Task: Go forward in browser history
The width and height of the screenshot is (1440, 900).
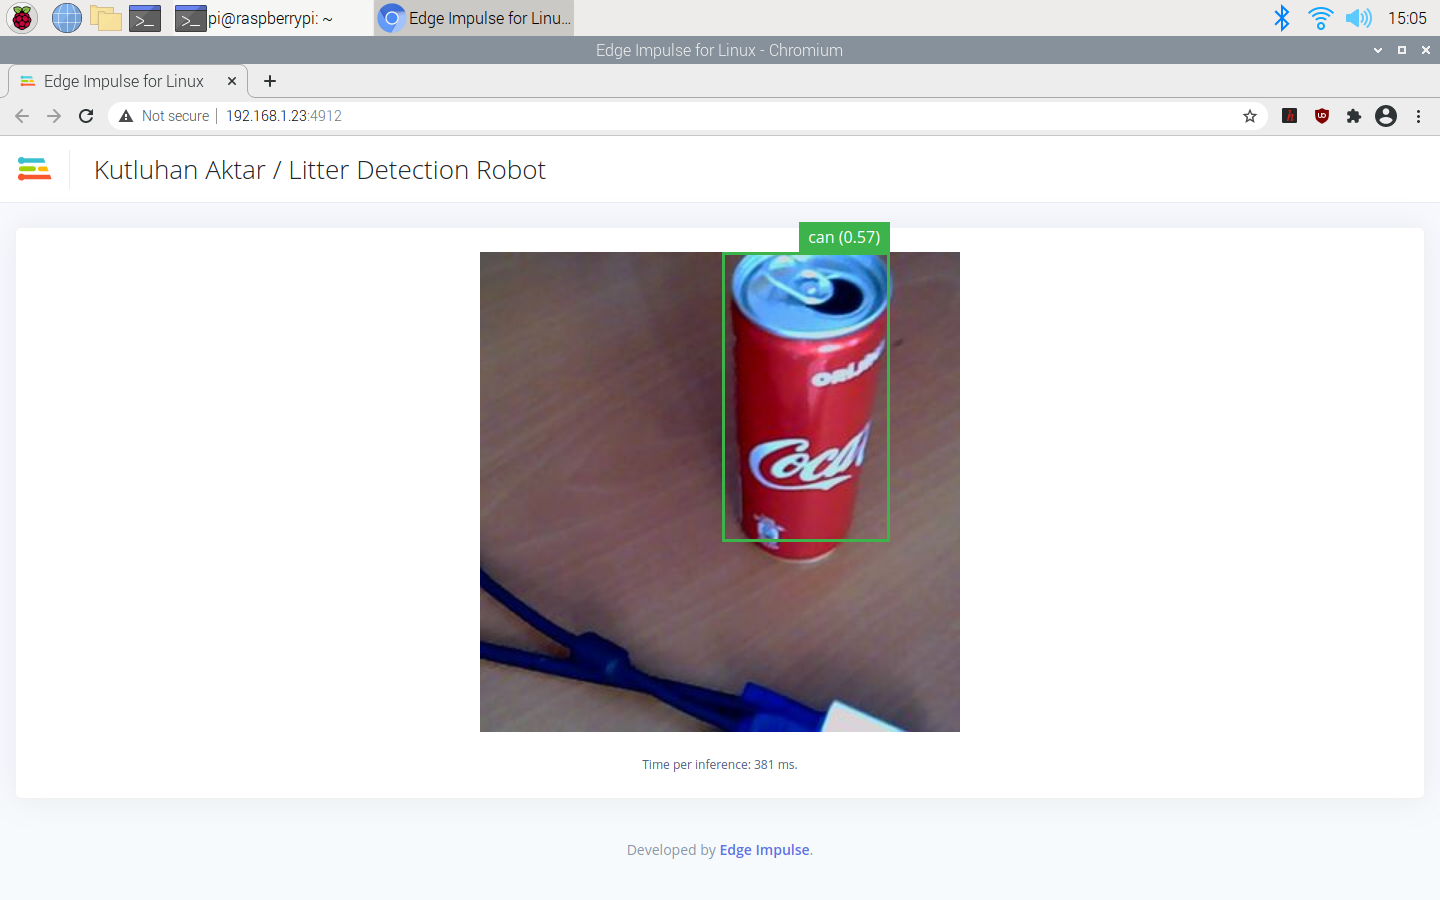Action: coord(54,116)
